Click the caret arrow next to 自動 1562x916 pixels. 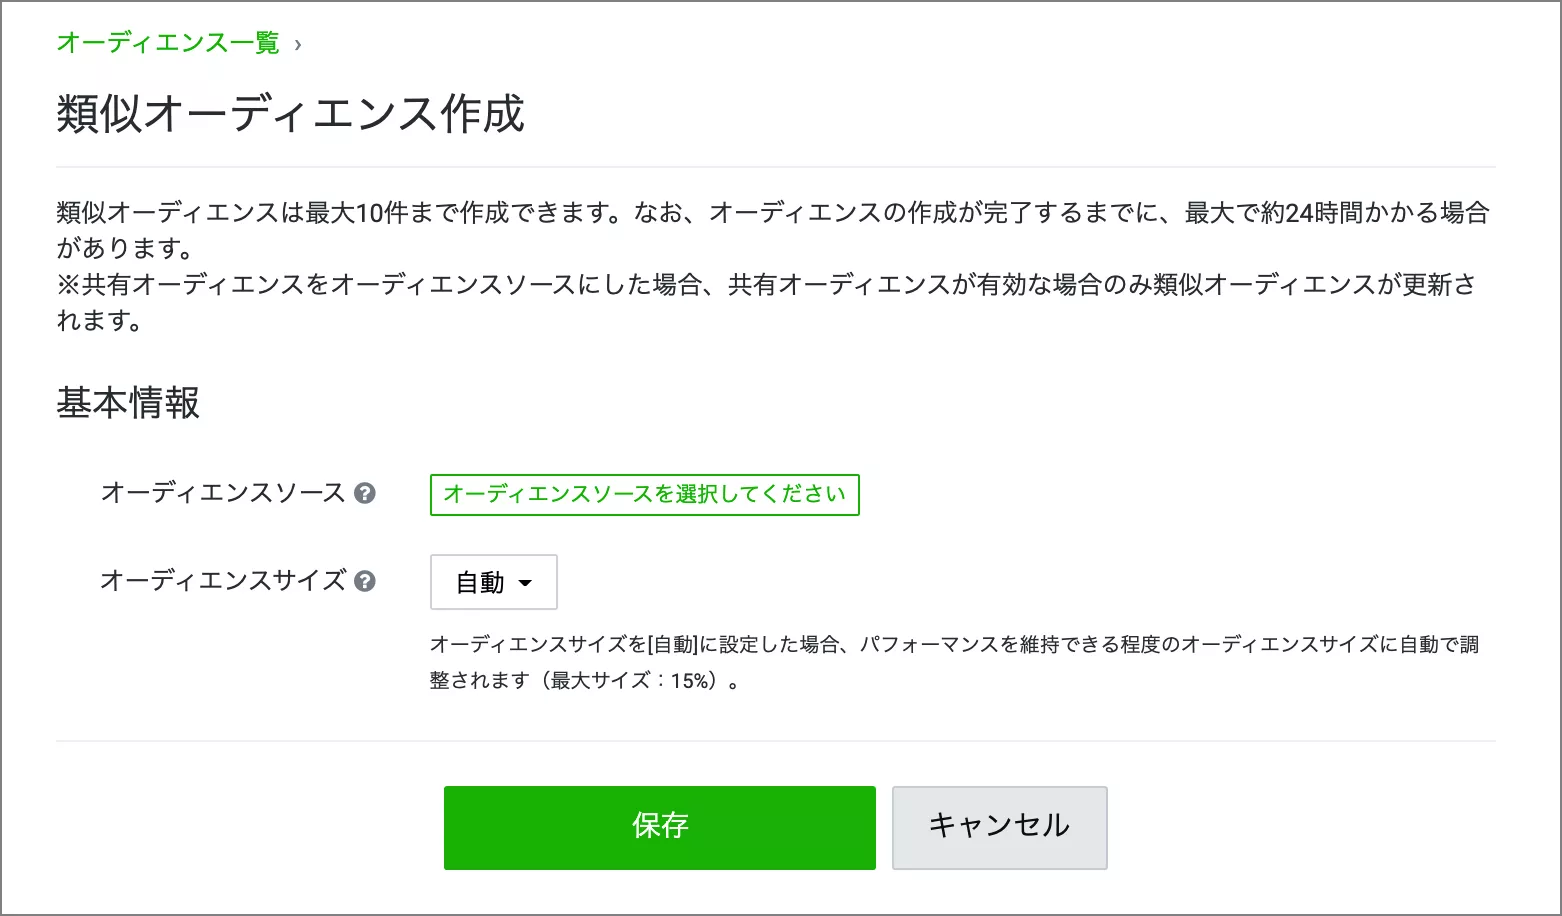tap(525, 583)
